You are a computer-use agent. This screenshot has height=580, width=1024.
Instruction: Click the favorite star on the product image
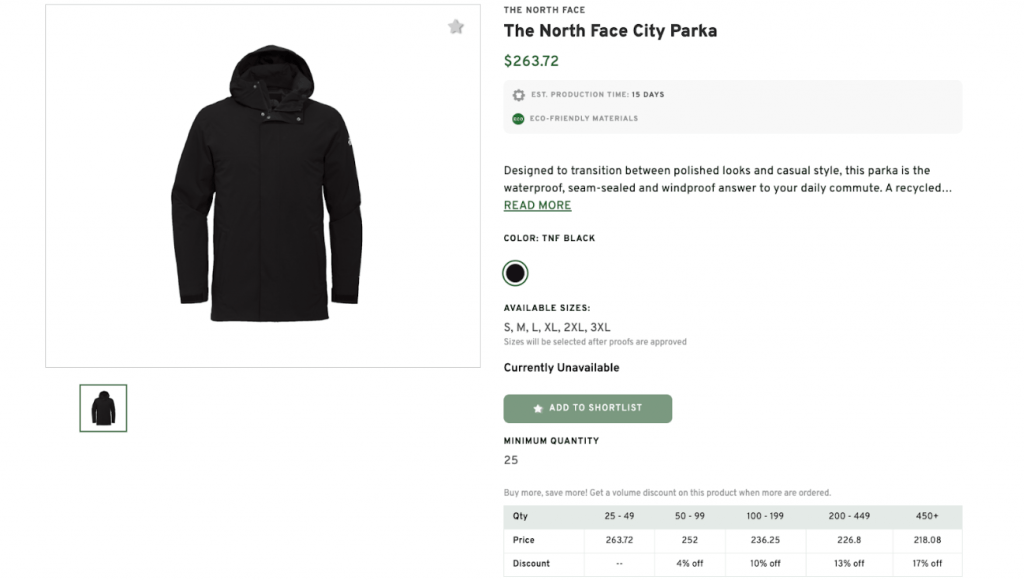point(456,27)
